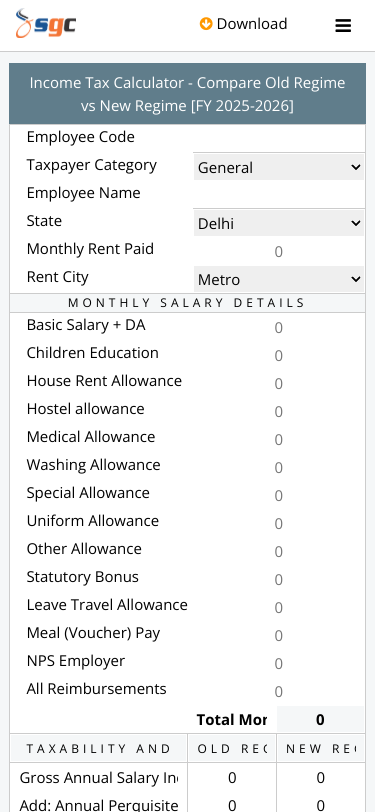Open the Taxpayer Category dropdown

(x=279, y=167)
